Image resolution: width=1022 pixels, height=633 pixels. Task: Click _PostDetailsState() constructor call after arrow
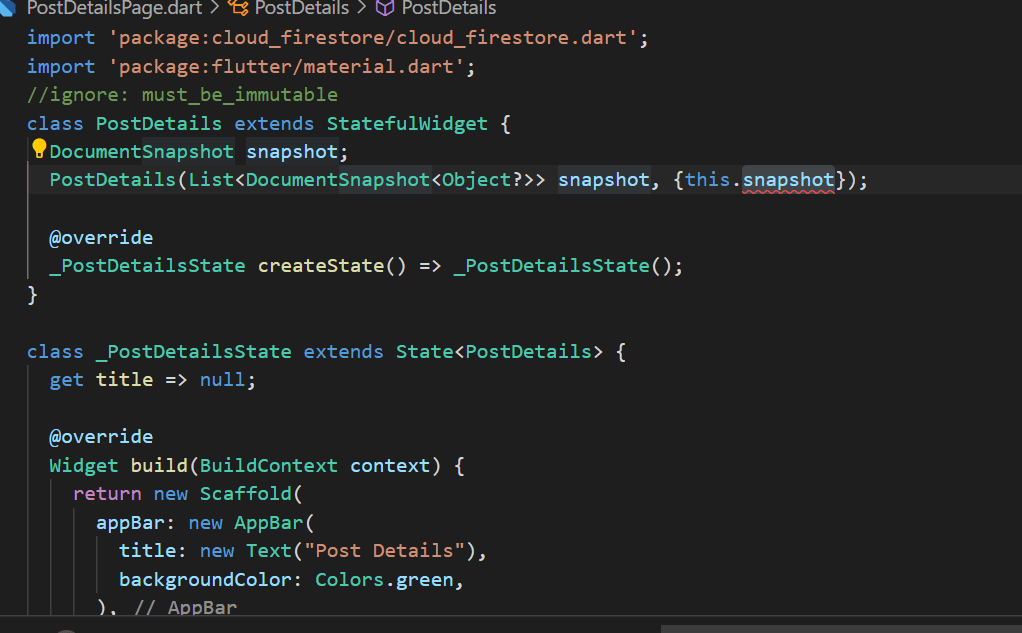coord(563,266)
